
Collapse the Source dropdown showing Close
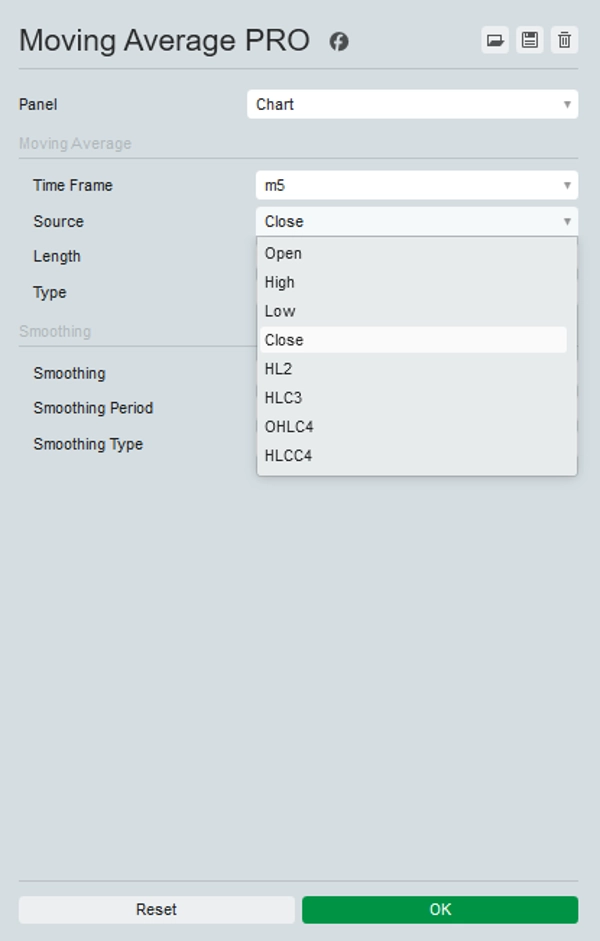pos(416,221)
